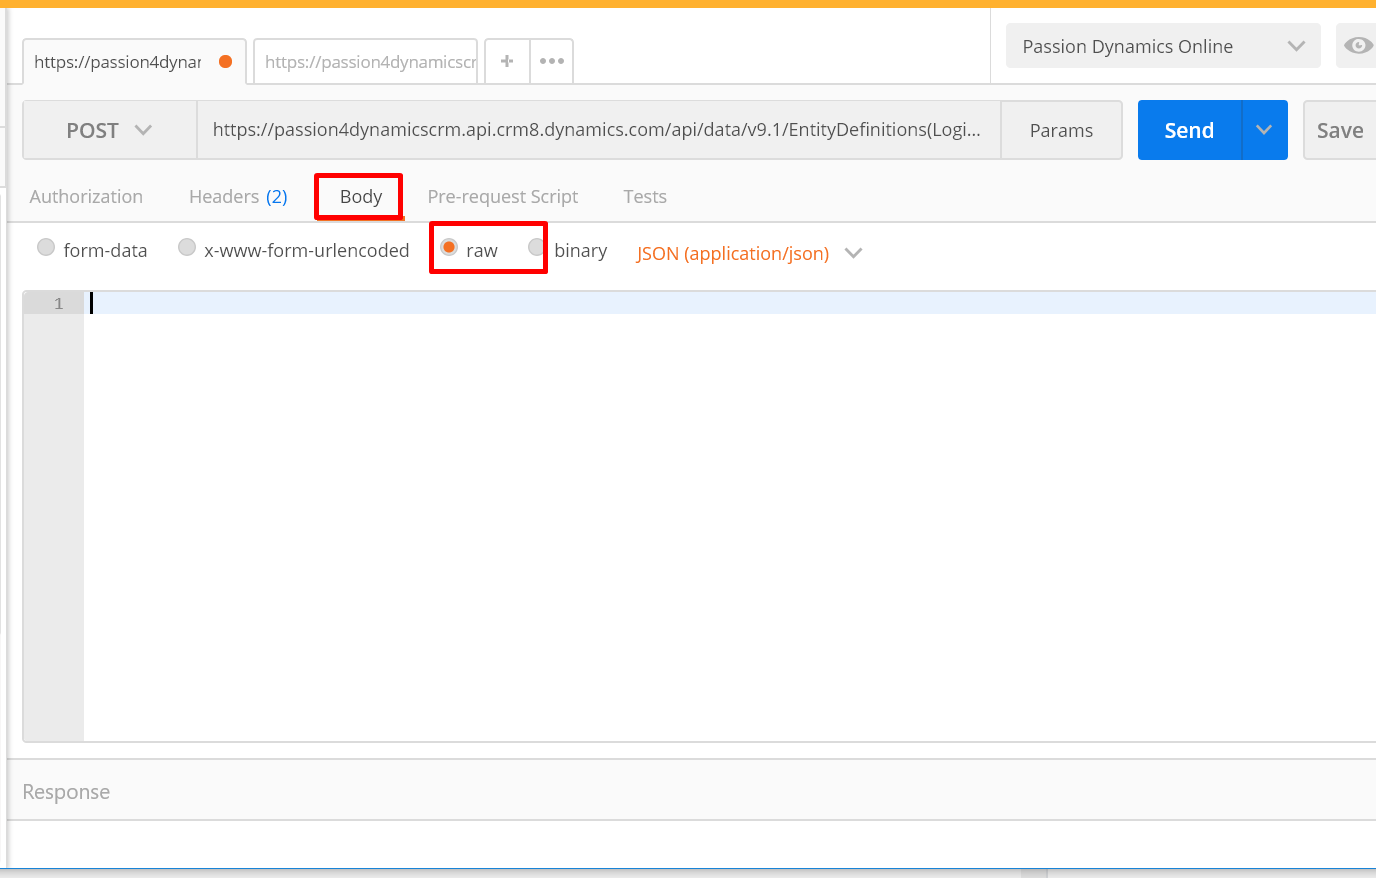Click the request URL input field

(597, 130)
